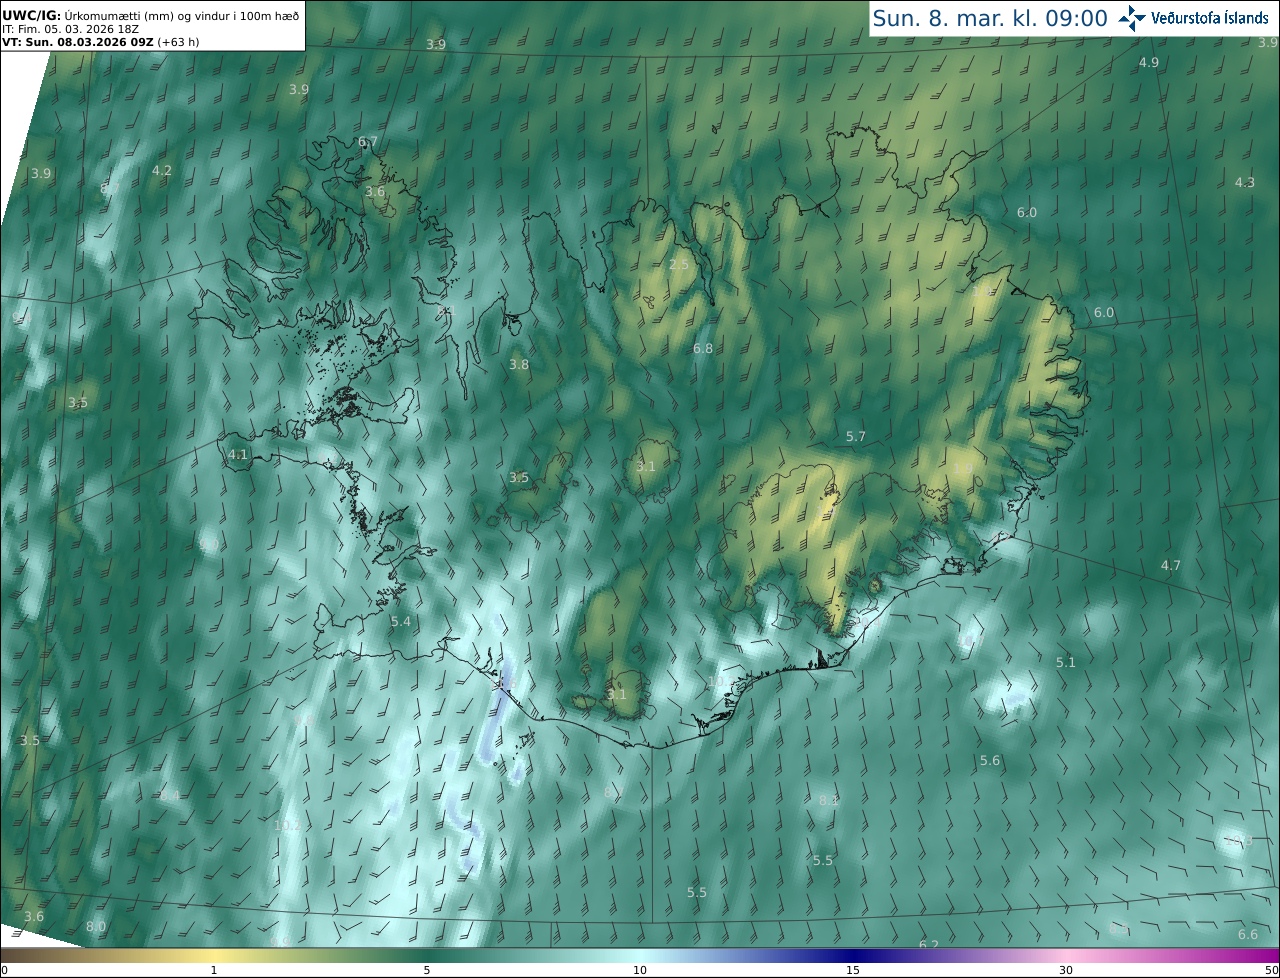Click the Veðurstofa Íslands name text
The image size is (1280, 978).
[x=1210, y=18]
